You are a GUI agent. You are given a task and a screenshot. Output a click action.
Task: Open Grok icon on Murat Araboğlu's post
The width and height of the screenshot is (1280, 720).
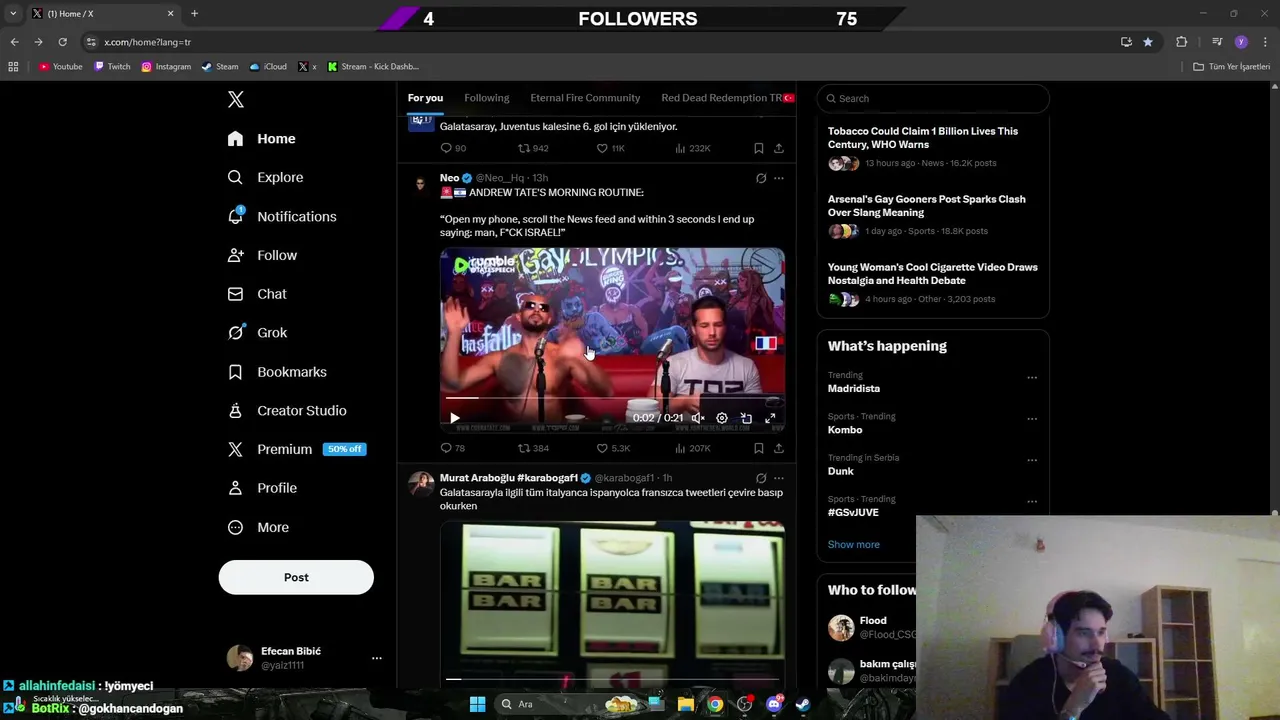(761, 478)
